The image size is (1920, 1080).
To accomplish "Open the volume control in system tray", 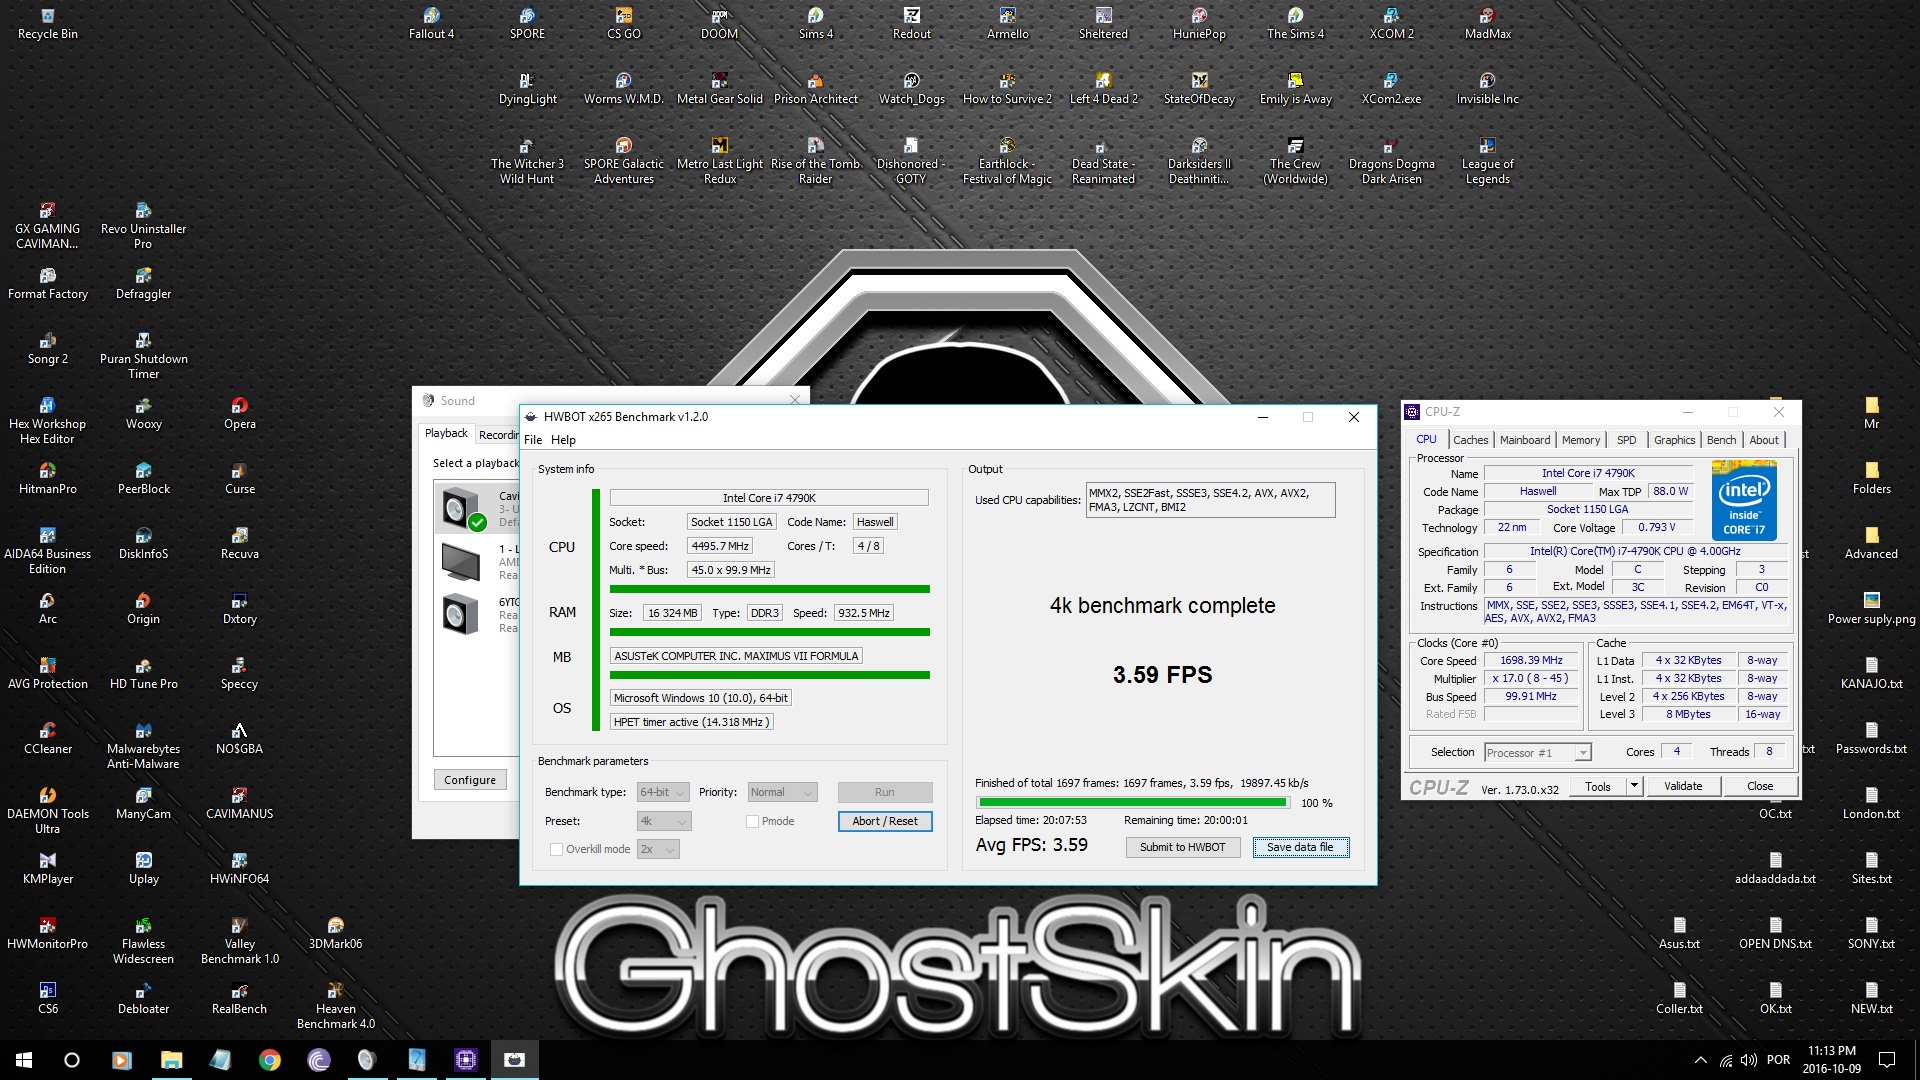I will pyautogui.click(x=1748, y=1060).
